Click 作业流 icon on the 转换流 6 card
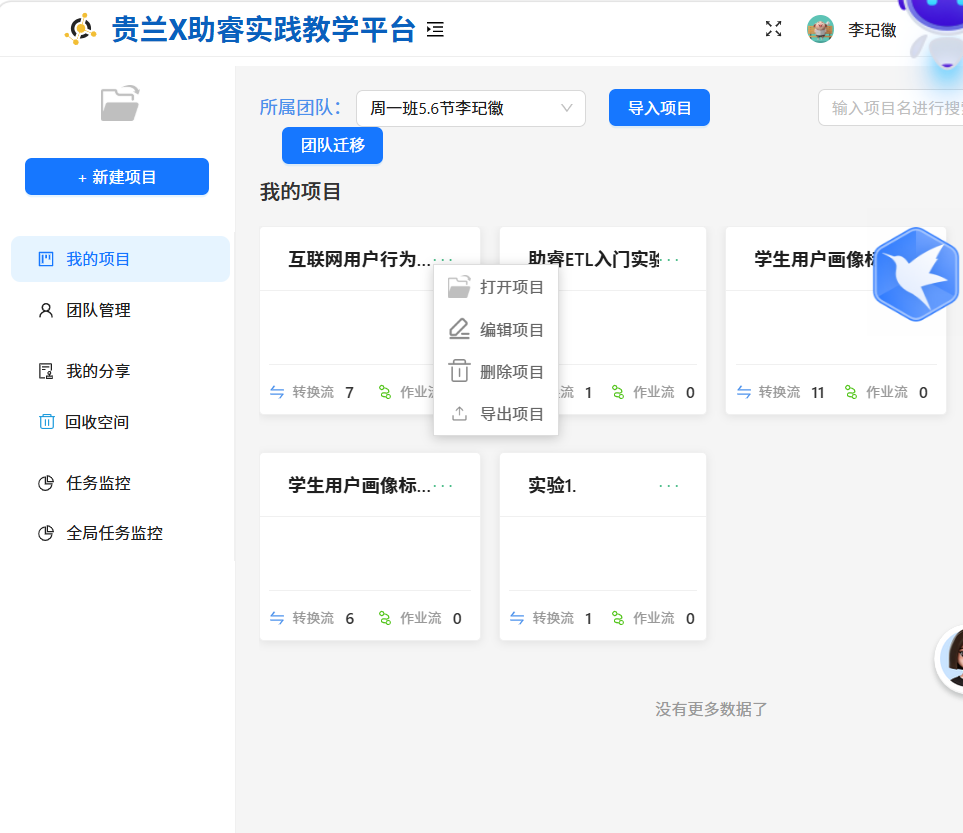Image resolution: width=963 pixels, height=833 pixels. (x=385, y=618)
